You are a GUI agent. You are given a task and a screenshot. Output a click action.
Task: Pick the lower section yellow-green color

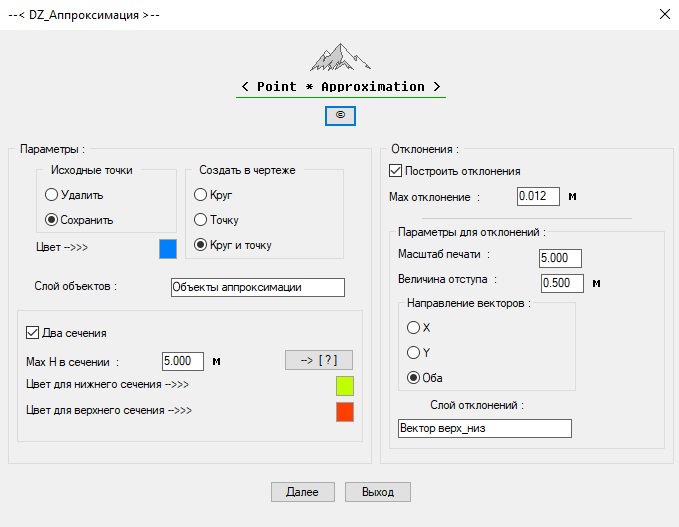345,386
